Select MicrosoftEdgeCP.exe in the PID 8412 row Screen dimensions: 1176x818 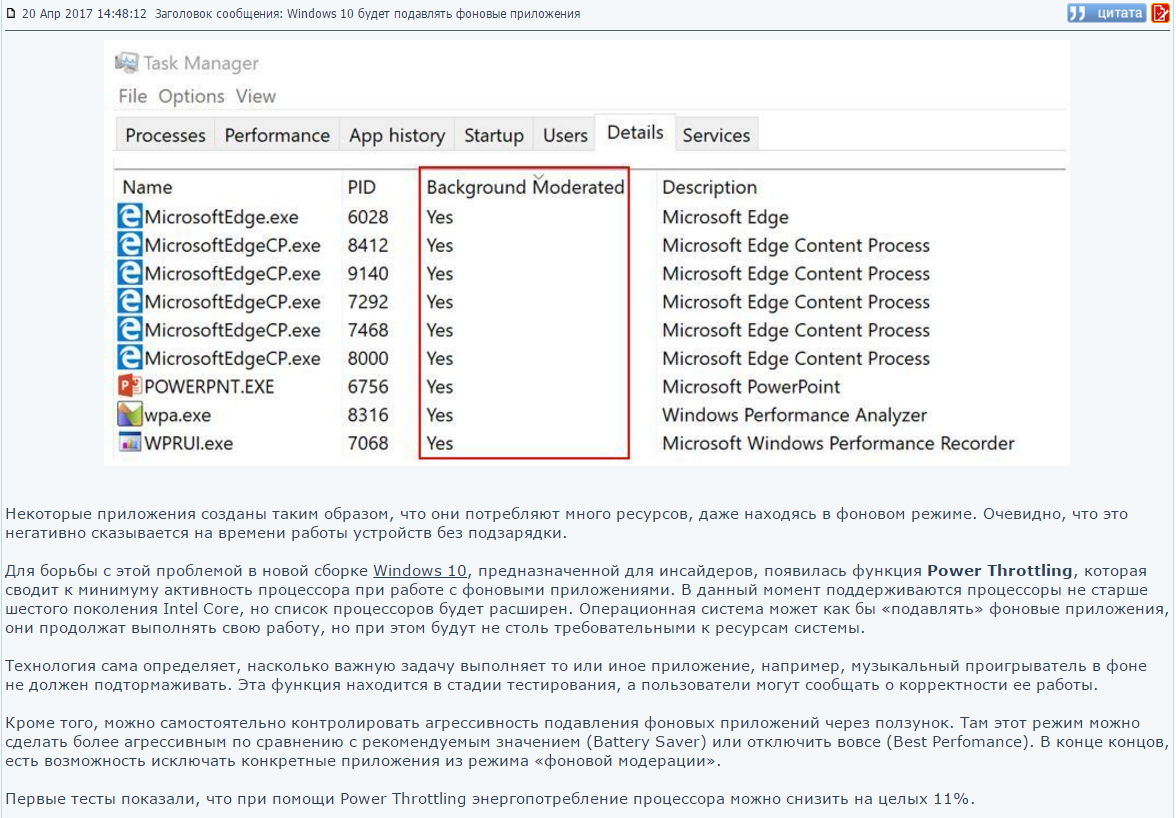tap(232, 246)
